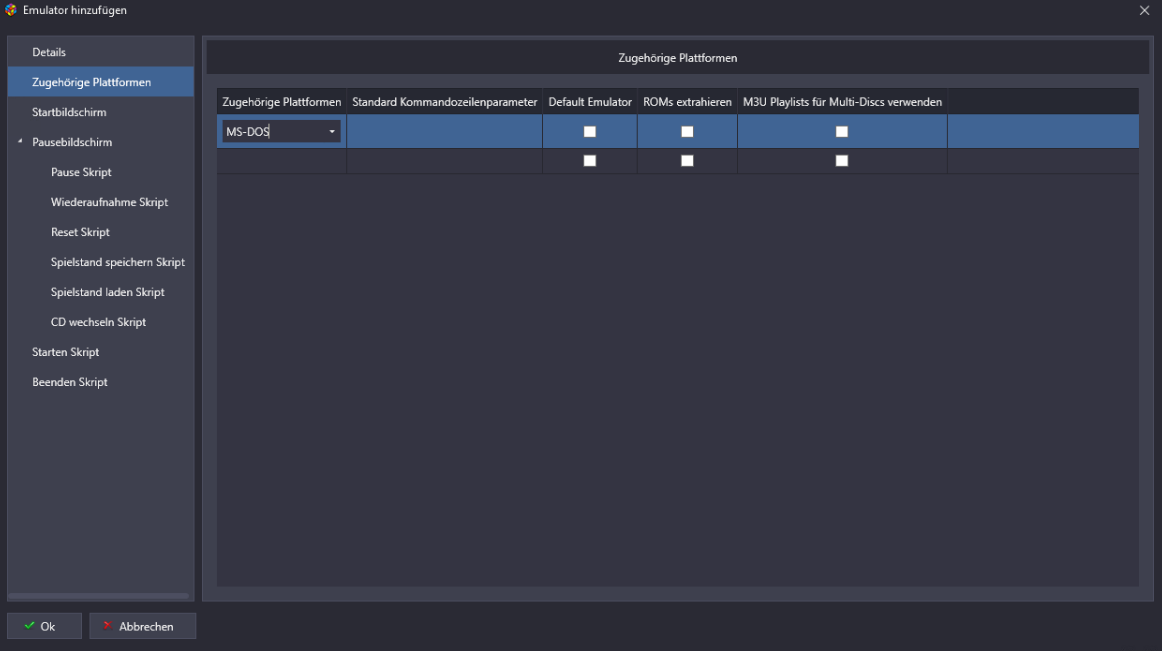This screenshot has width=1162, height=651.
Task: Close the Emulator hinzufügen dialog
Action: [x=1144, y=10]
